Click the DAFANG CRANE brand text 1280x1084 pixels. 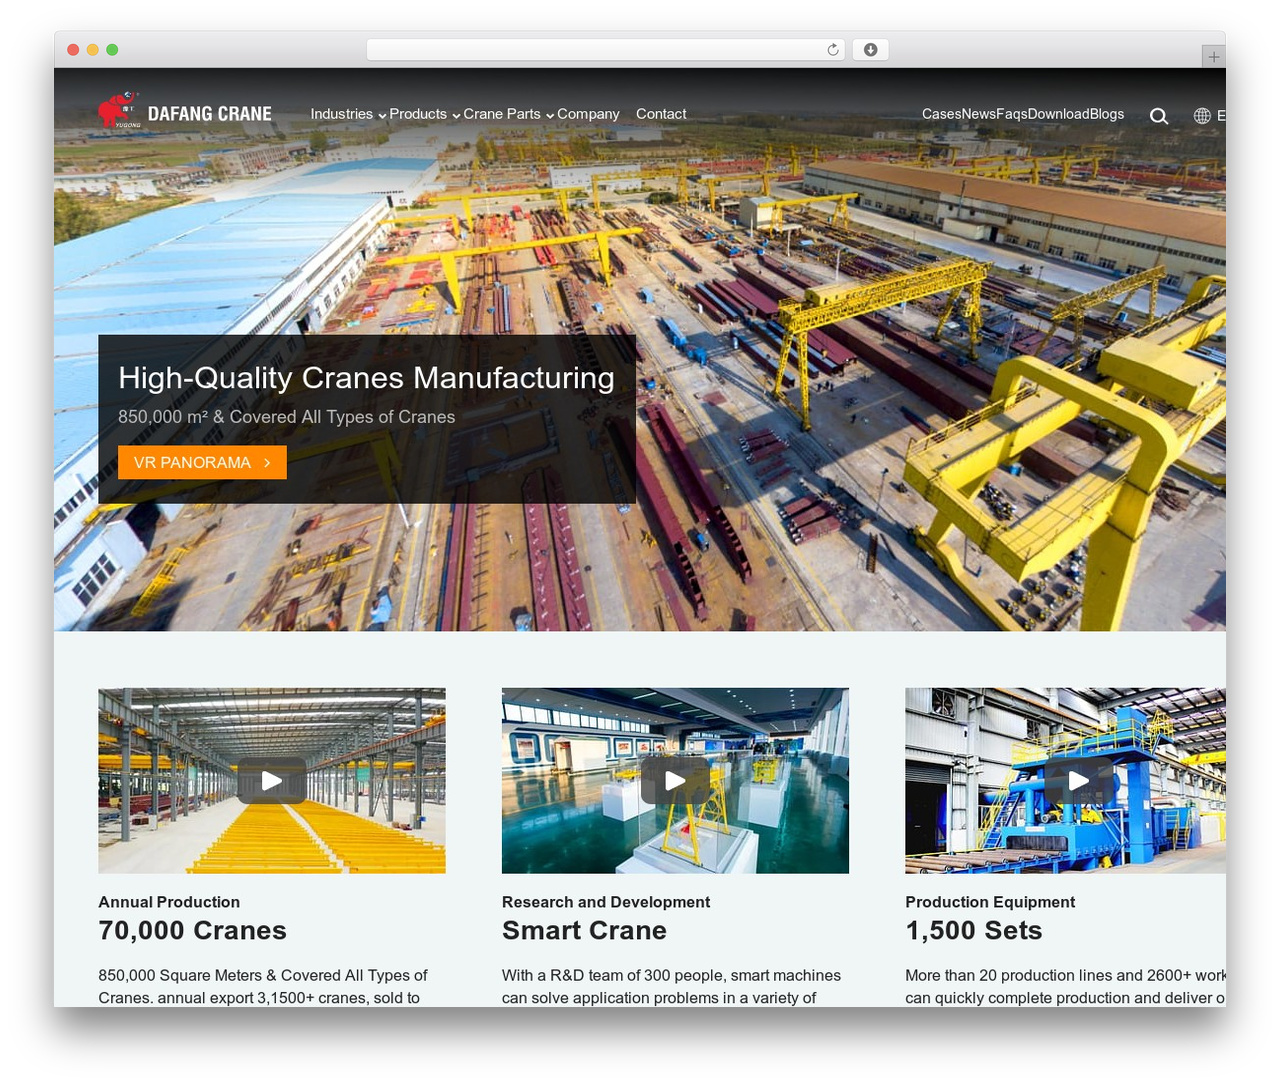[210, 114]
